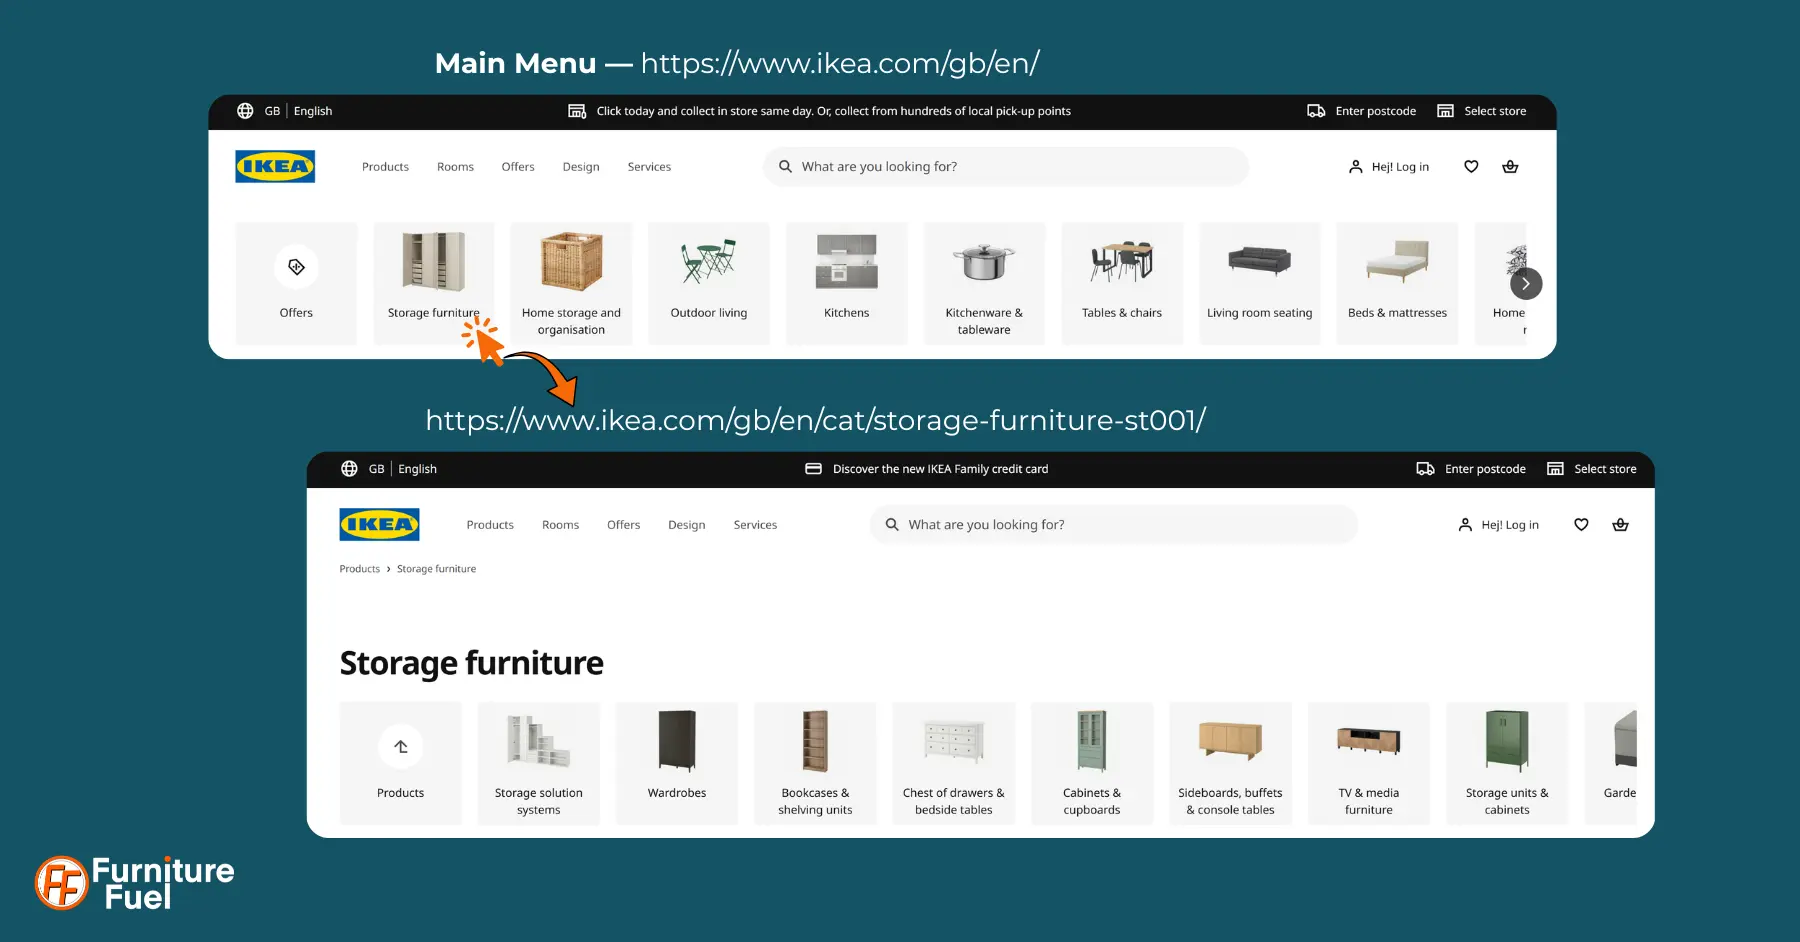Open the Sideboards, buffets & console tables tile
Viewport: 1800px width, 942px height.
point(1230,763)
